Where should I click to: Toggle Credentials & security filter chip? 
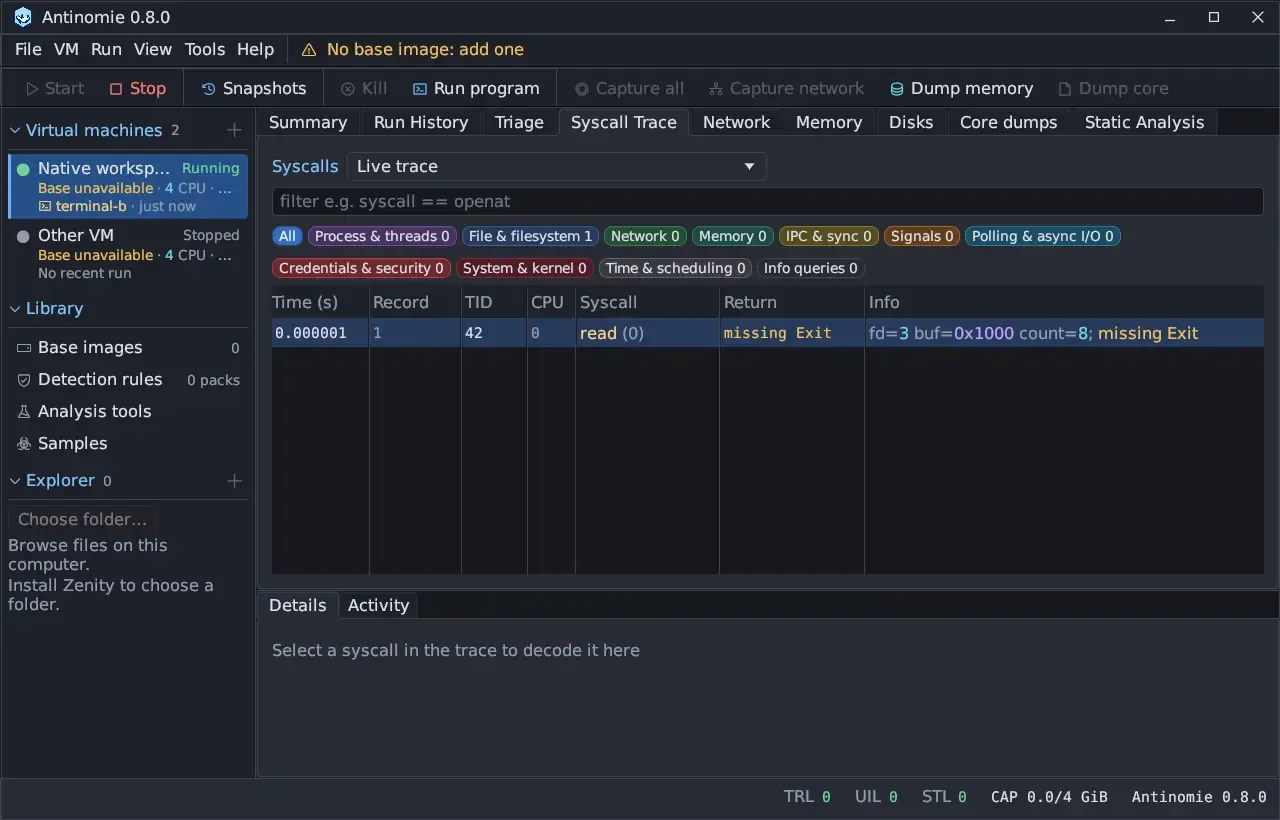click(361, 268)
